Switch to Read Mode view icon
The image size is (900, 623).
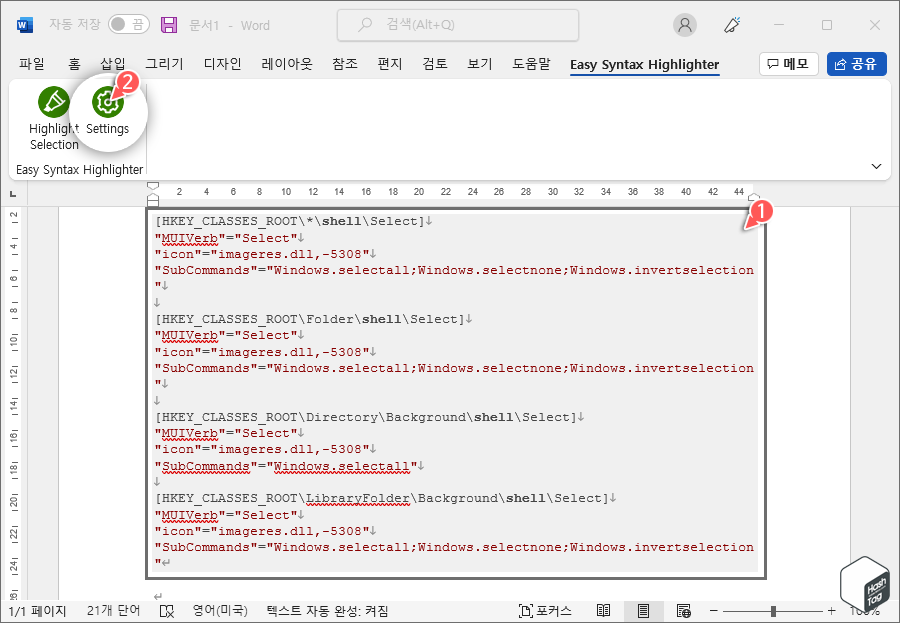603,610
